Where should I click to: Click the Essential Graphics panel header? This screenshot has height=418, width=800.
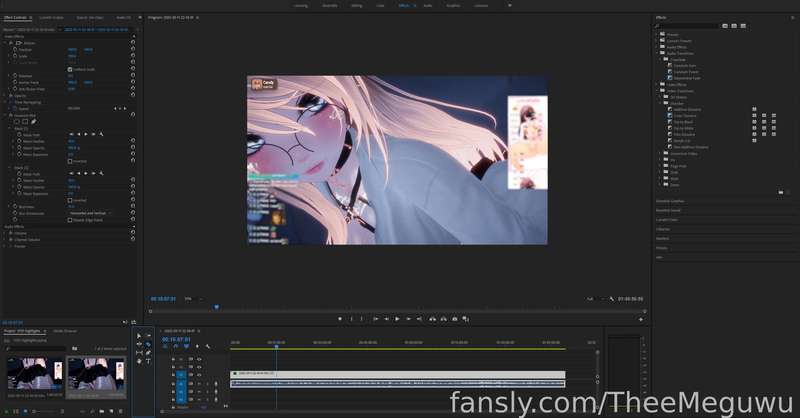click(670, 201)
